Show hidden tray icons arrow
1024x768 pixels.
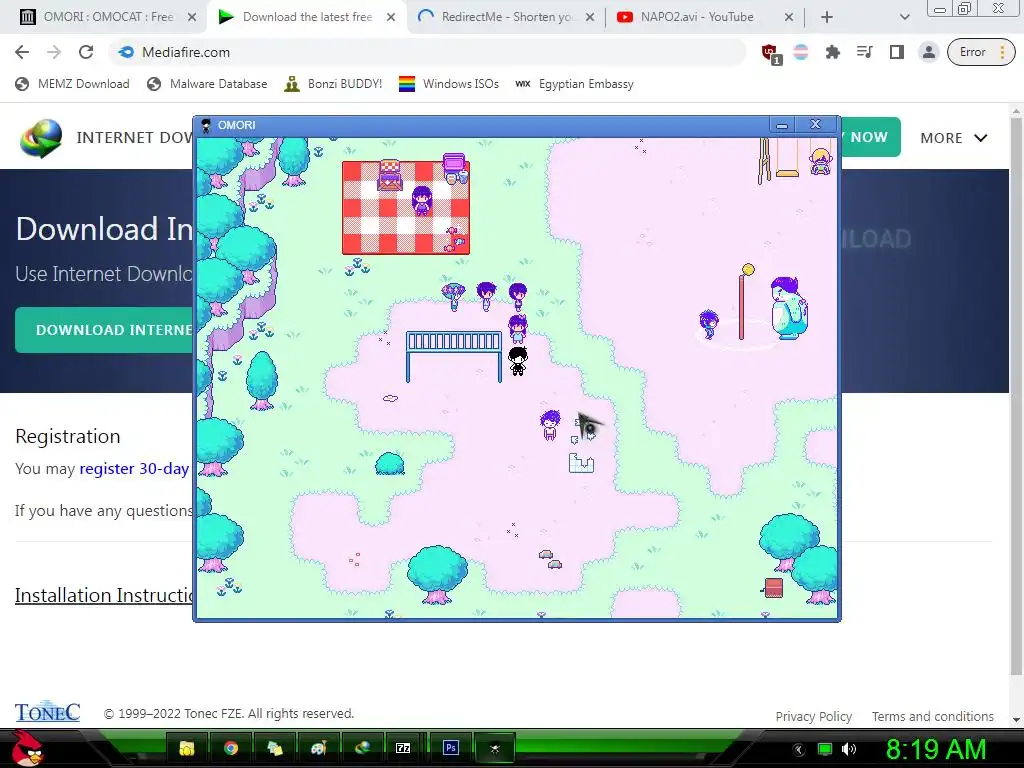pyautogui.click(x=798, y=750)
